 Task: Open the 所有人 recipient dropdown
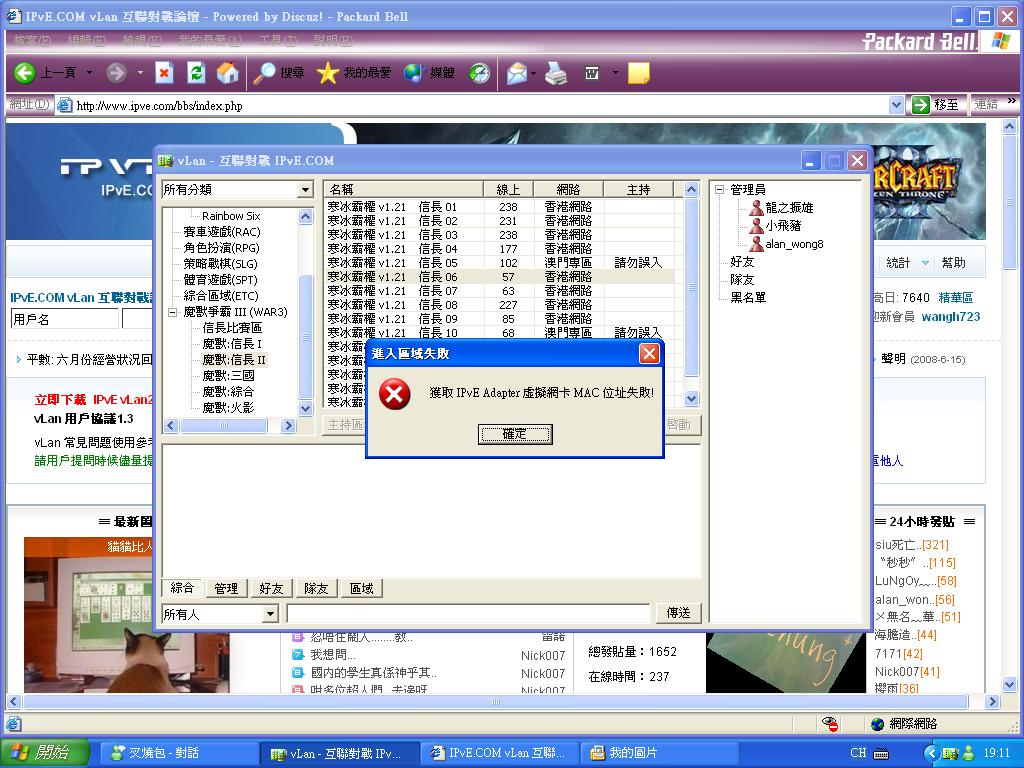pyautogui.click(x=270, y=614)
